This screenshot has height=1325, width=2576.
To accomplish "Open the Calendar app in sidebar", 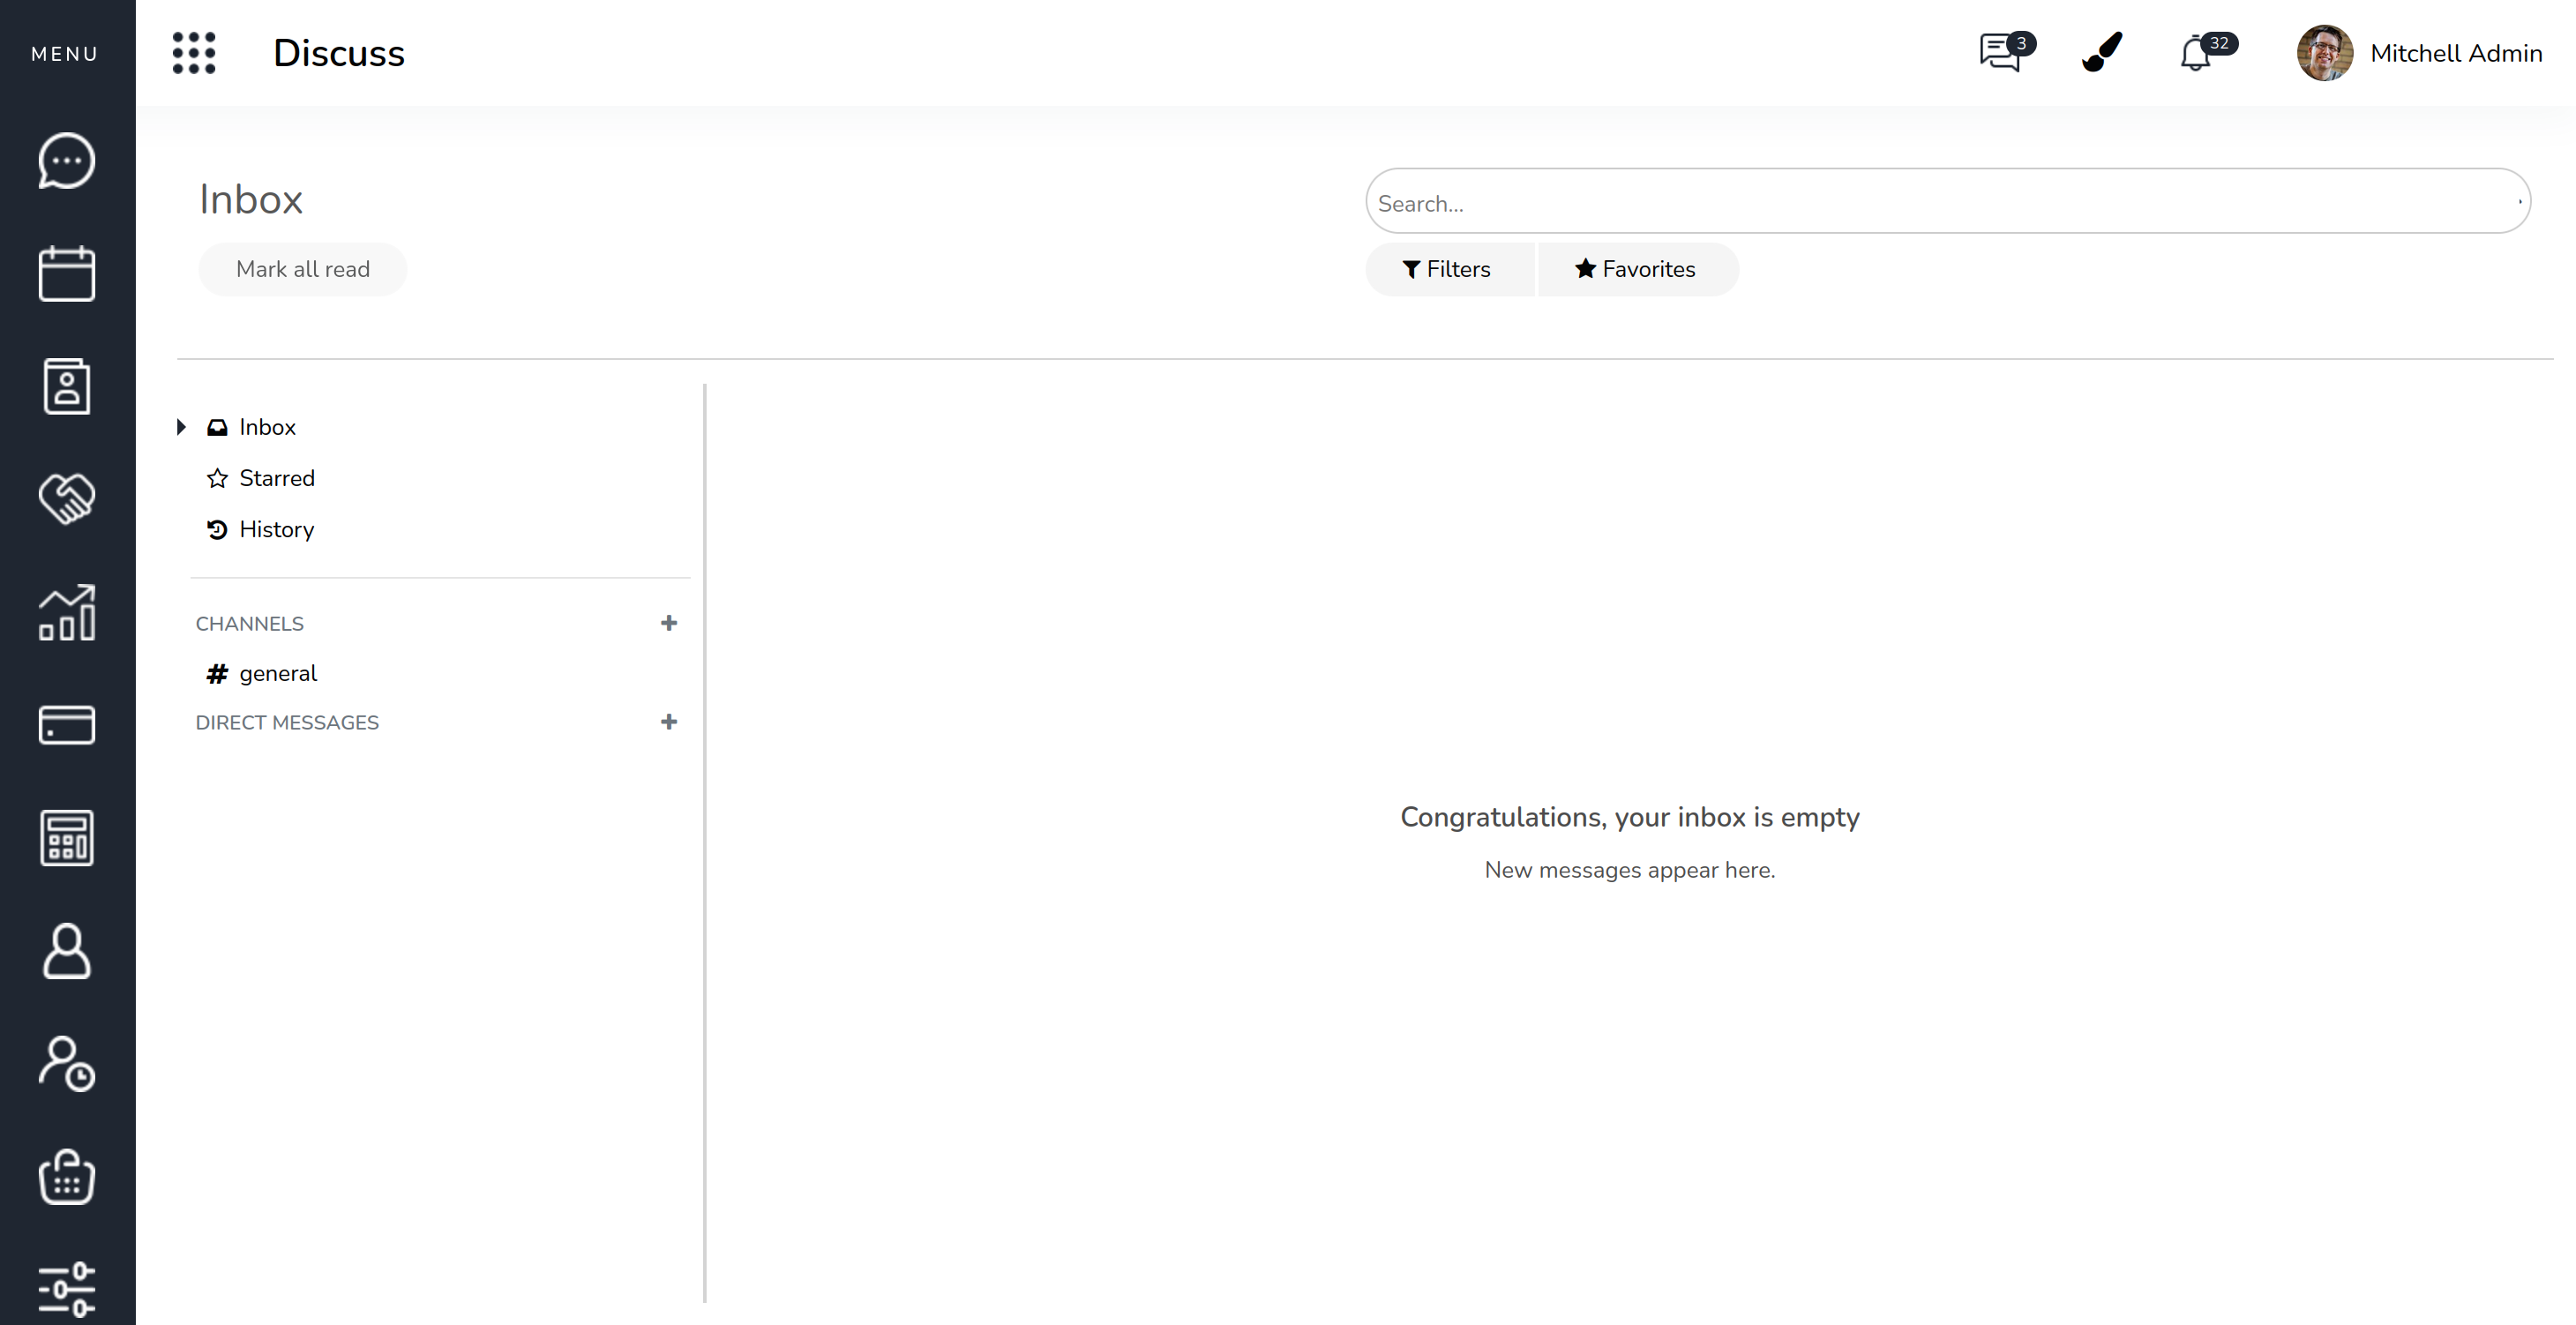I will (x=67, y=273).
